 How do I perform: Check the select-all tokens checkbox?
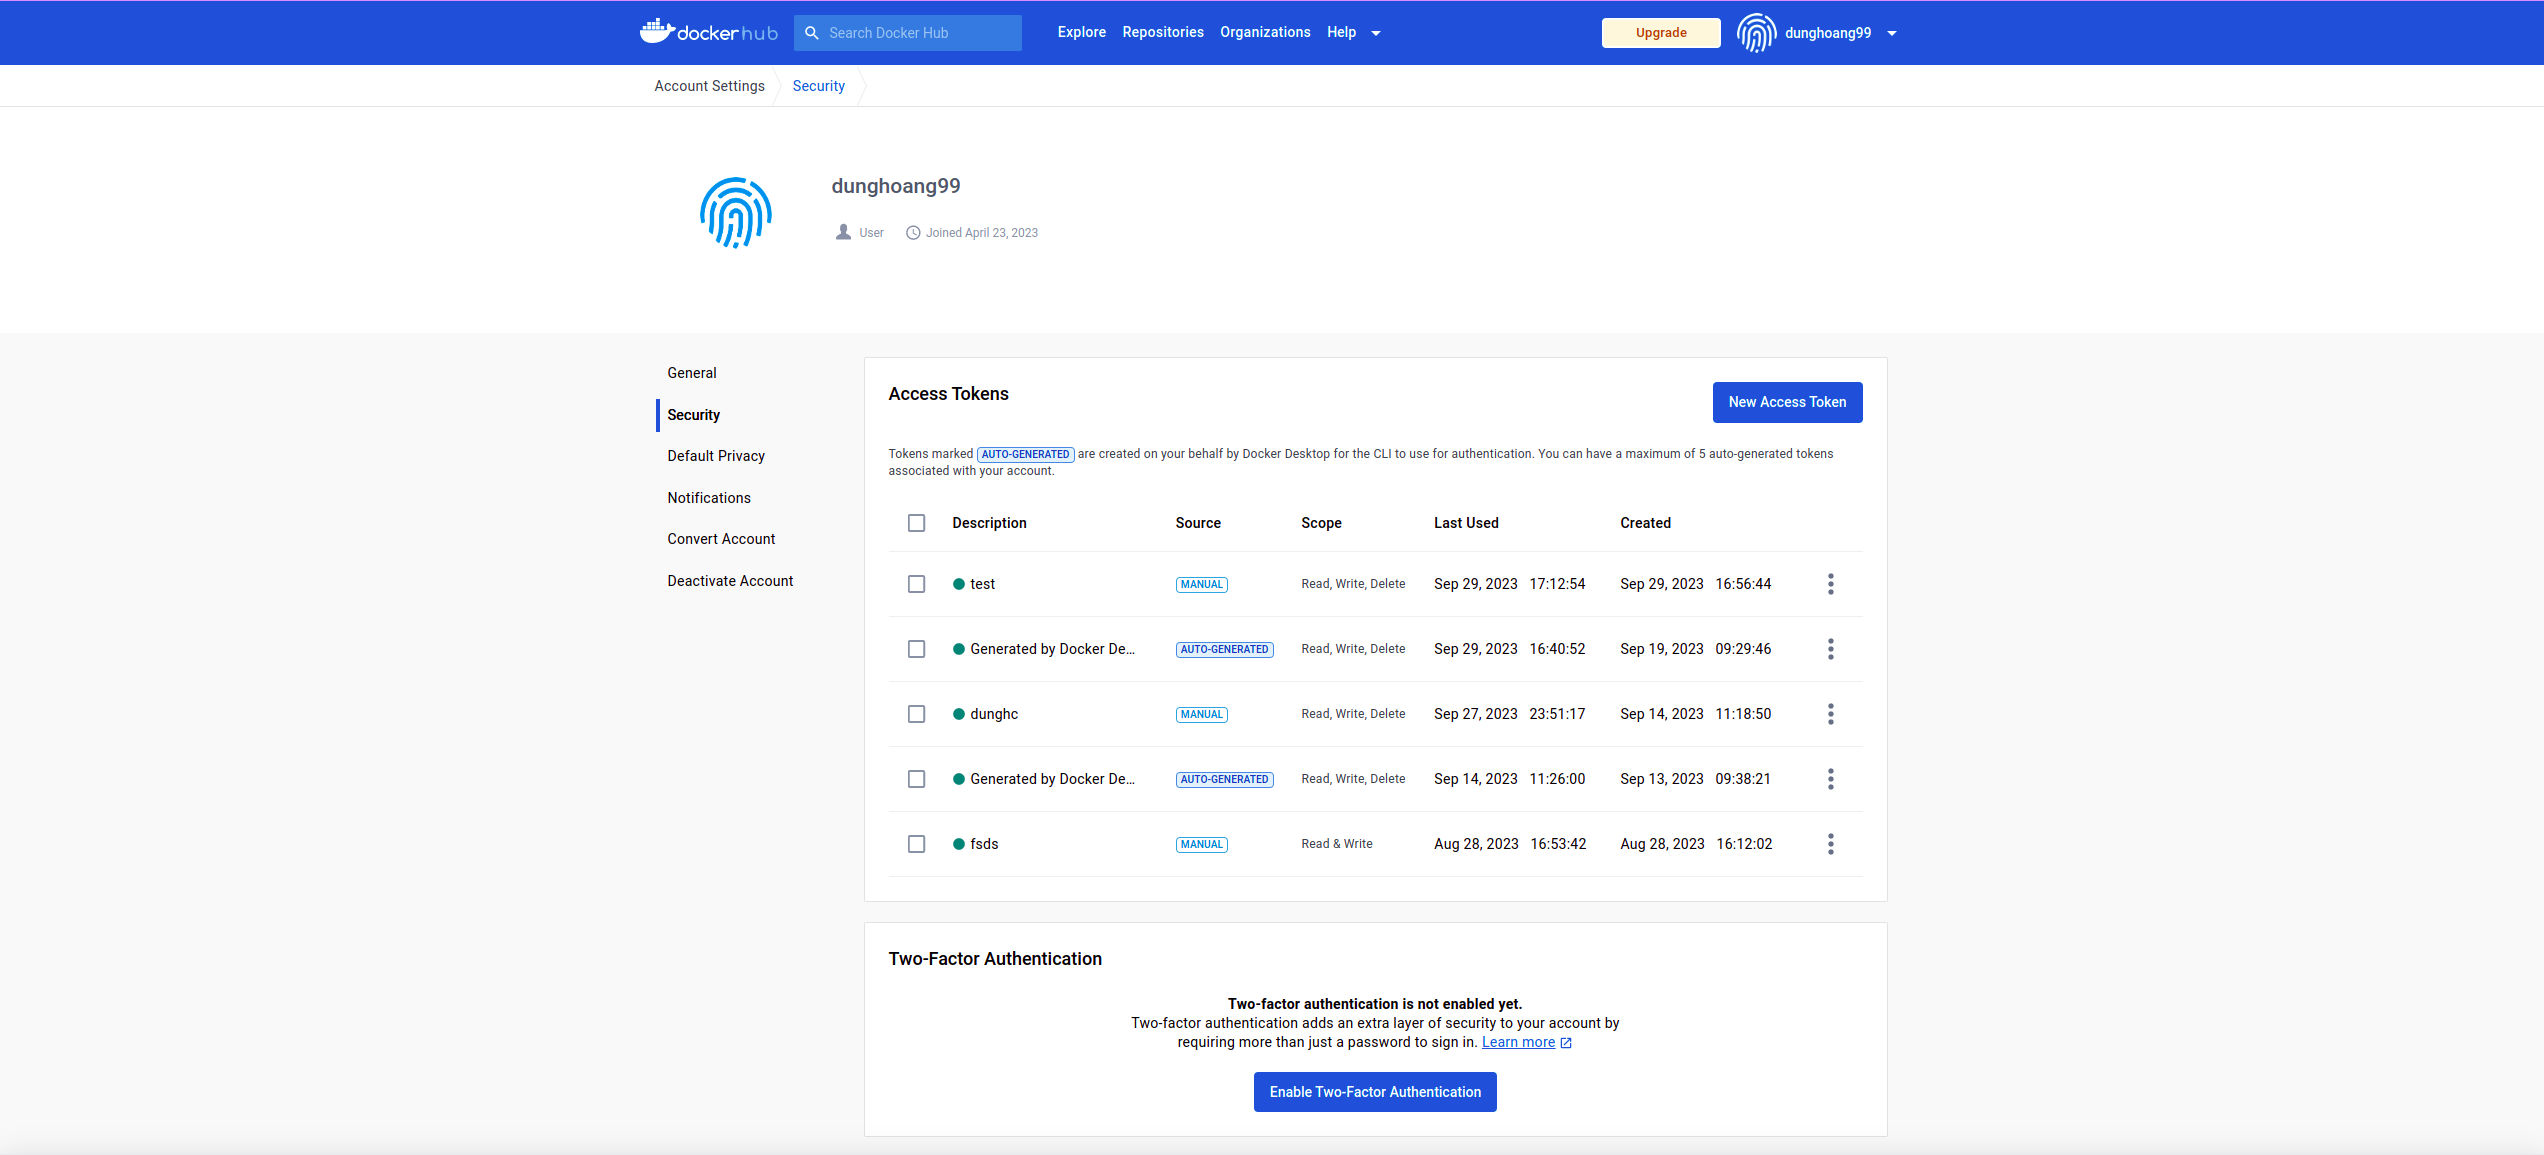tap(916, 523)
